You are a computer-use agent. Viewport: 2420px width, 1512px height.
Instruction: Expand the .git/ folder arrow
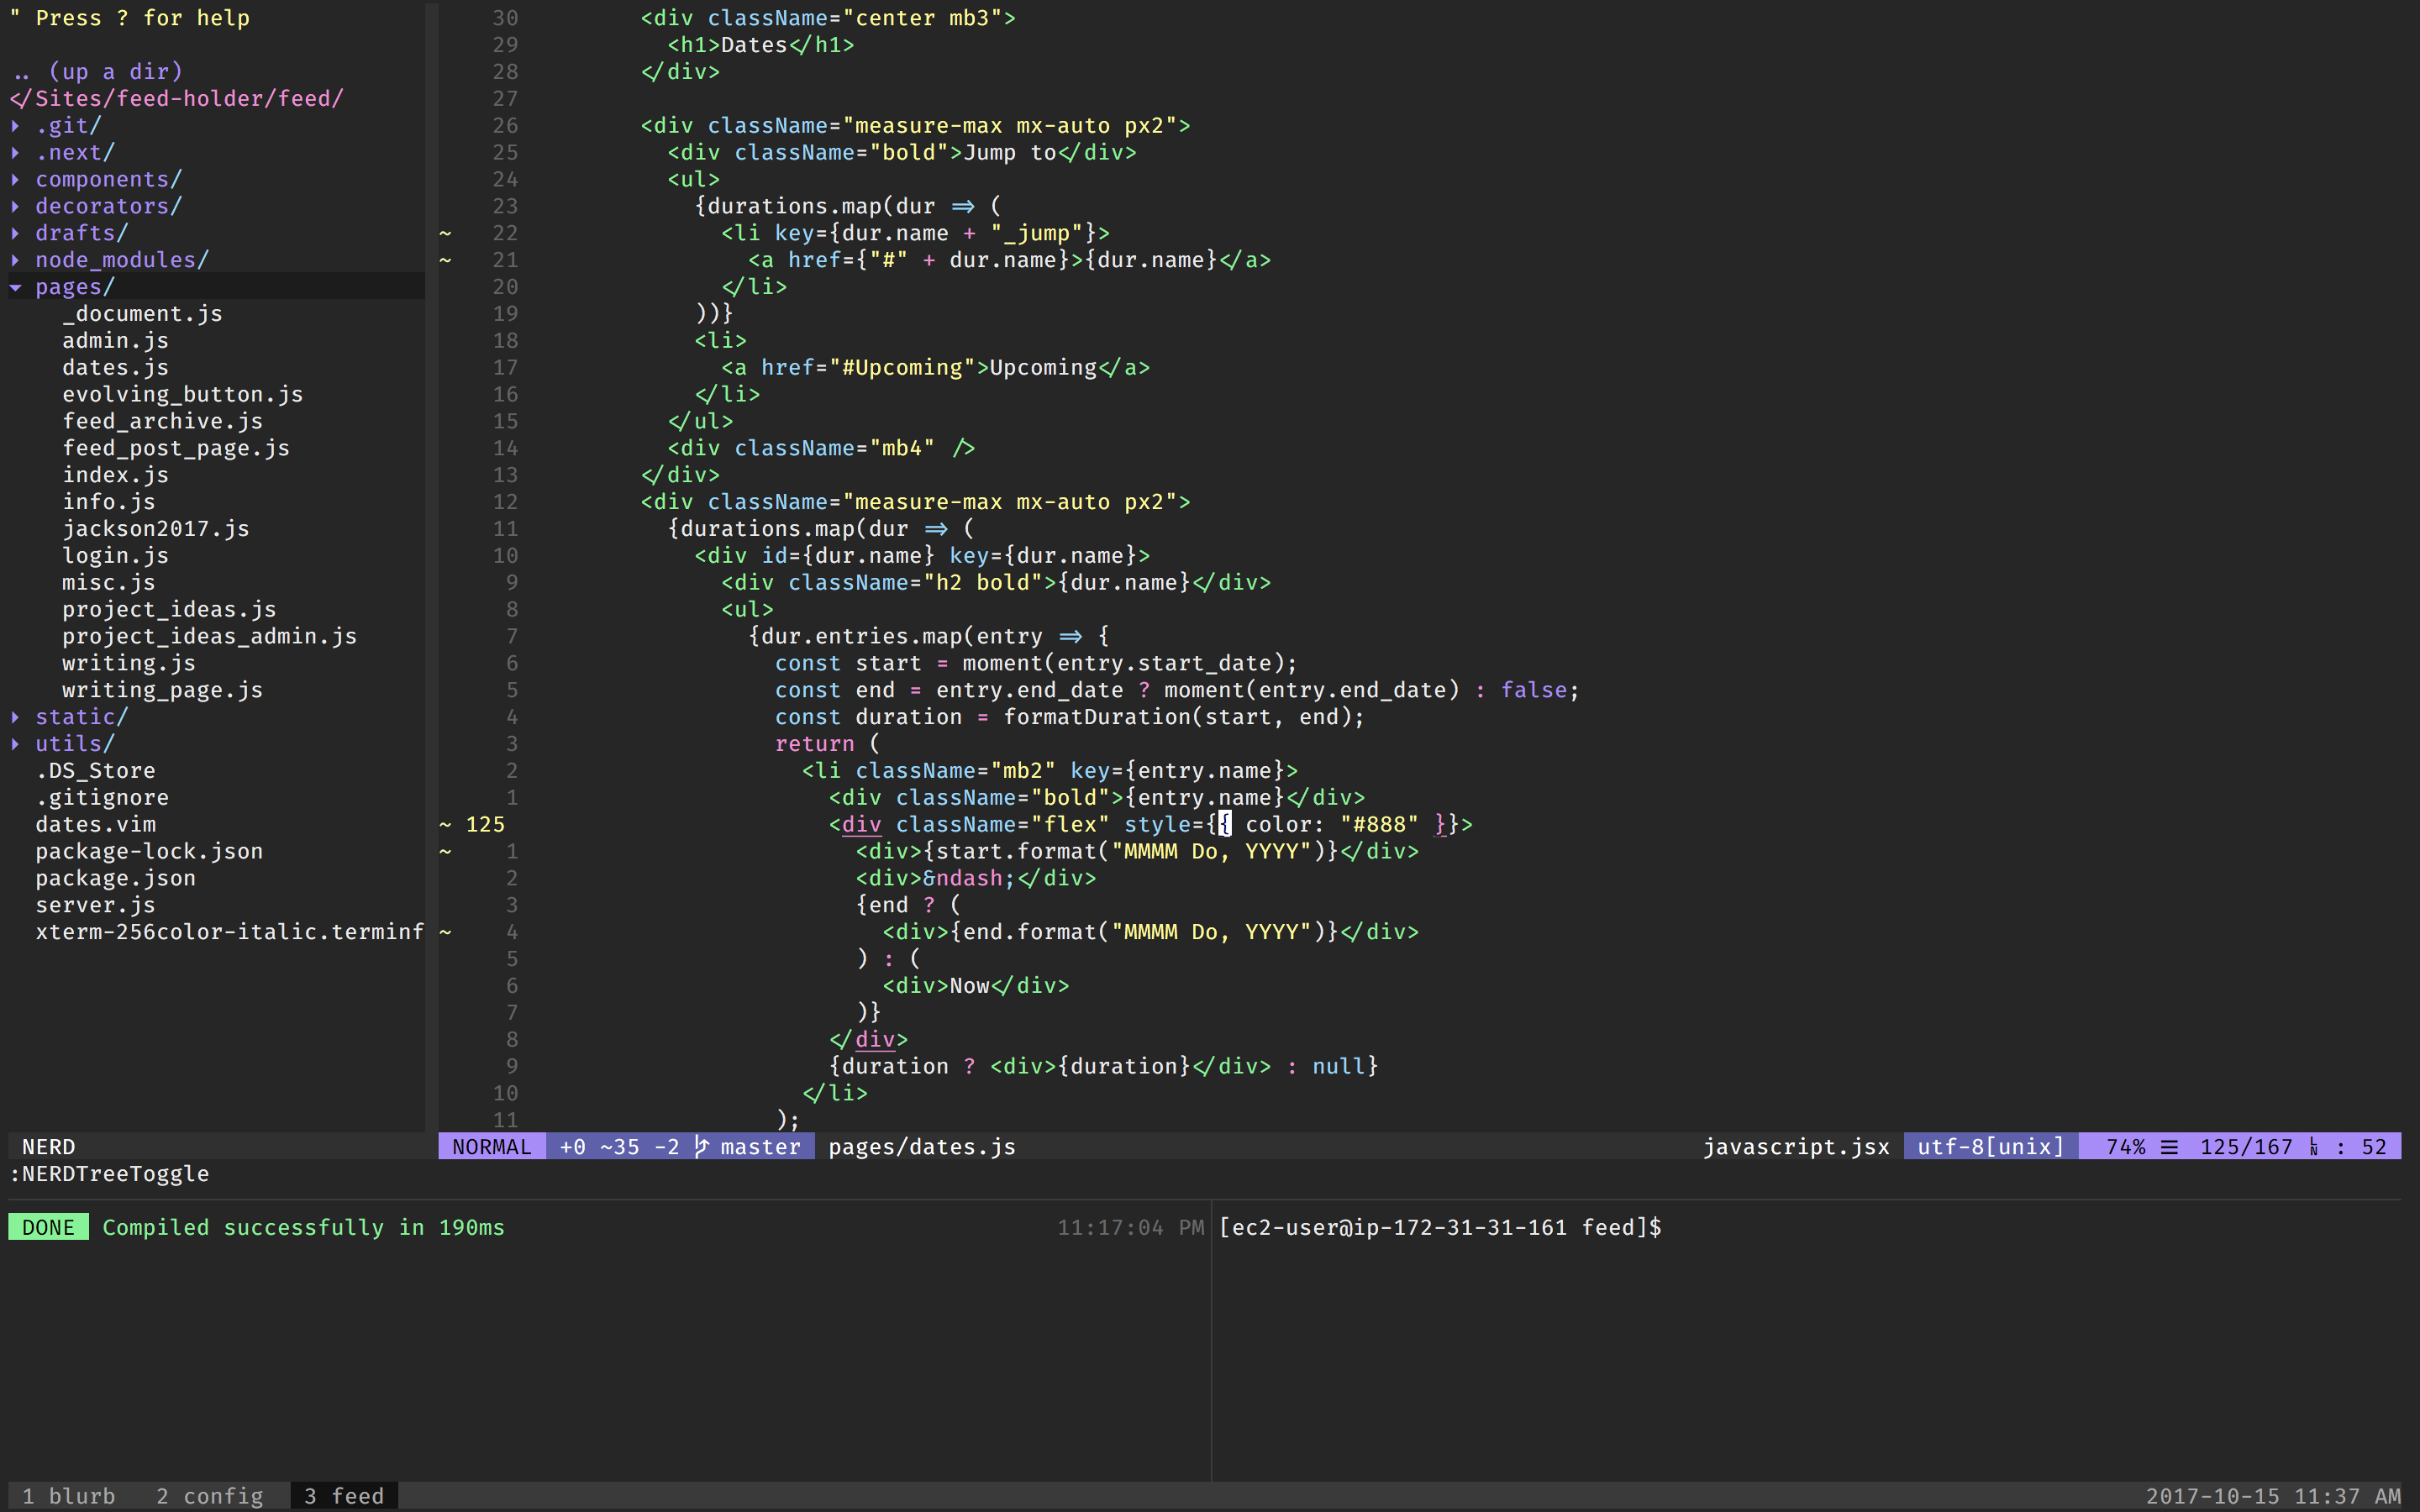(16, 126)
